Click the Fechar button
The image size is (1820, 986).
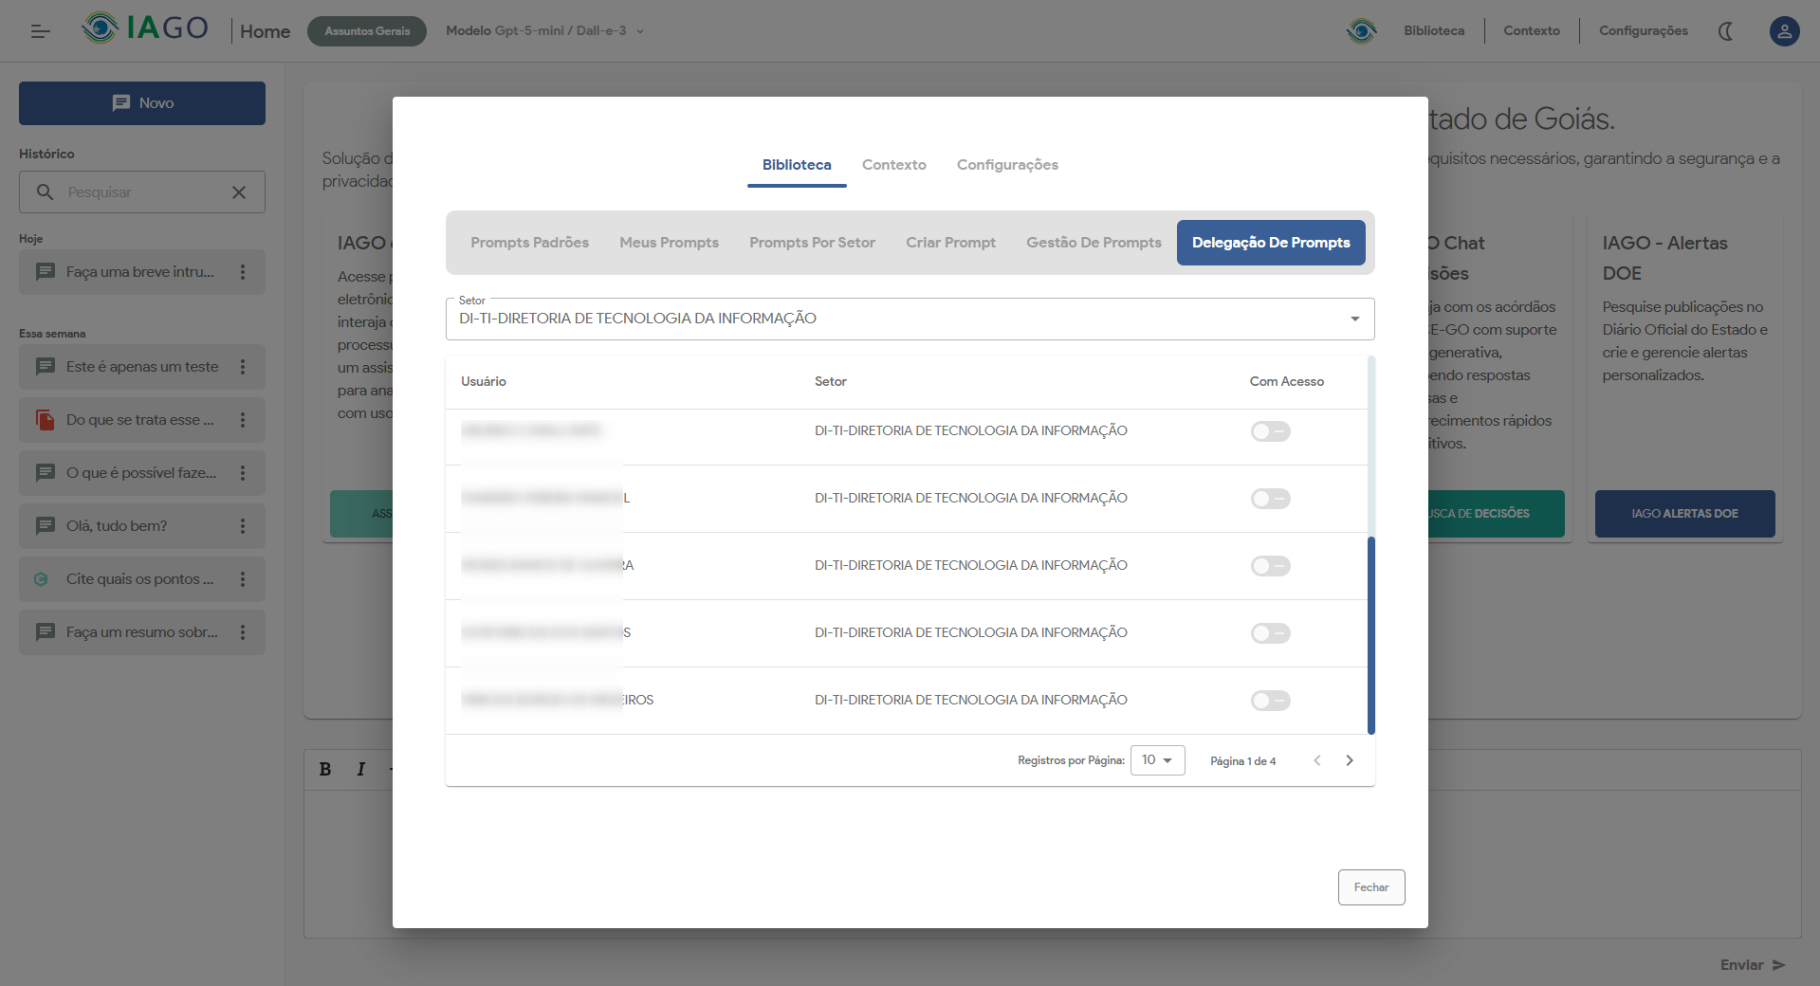coord(1371,887)
